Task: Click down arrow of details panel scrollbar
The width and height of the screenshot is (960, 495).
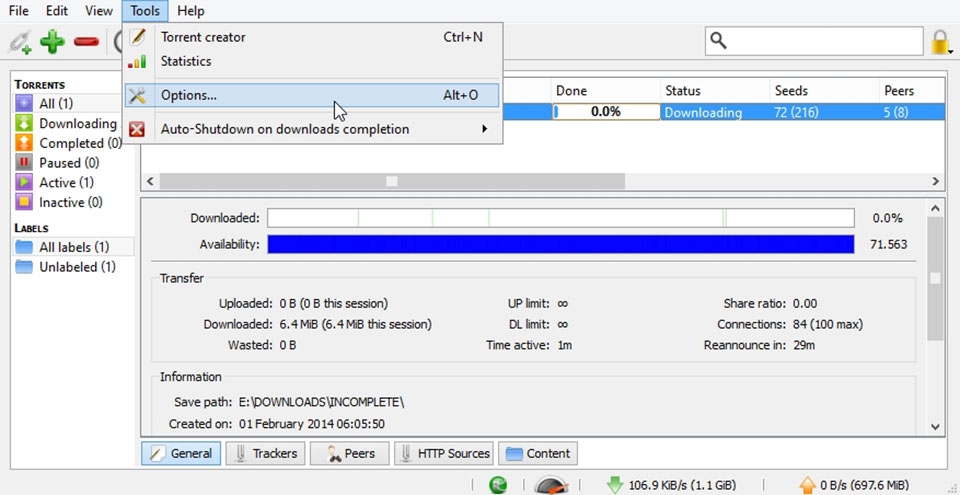Action: [x=935, y=426]
